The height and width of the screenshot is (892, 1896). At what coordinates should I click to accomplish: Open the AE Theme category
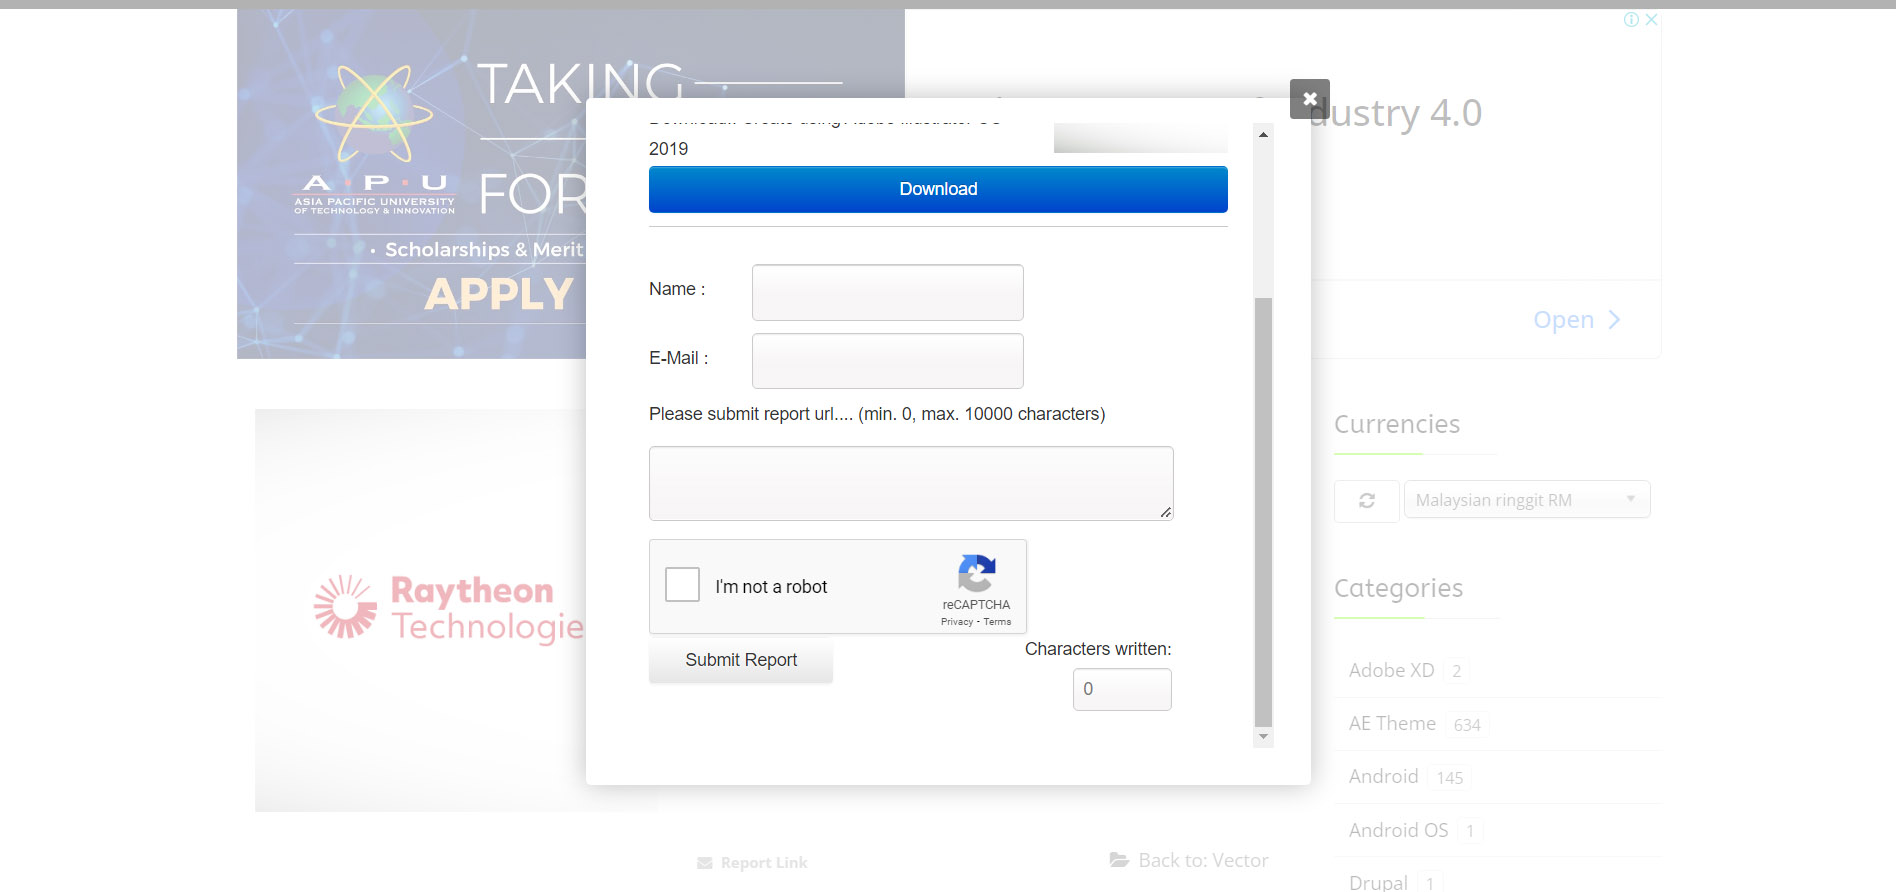tap(1392, 723)
